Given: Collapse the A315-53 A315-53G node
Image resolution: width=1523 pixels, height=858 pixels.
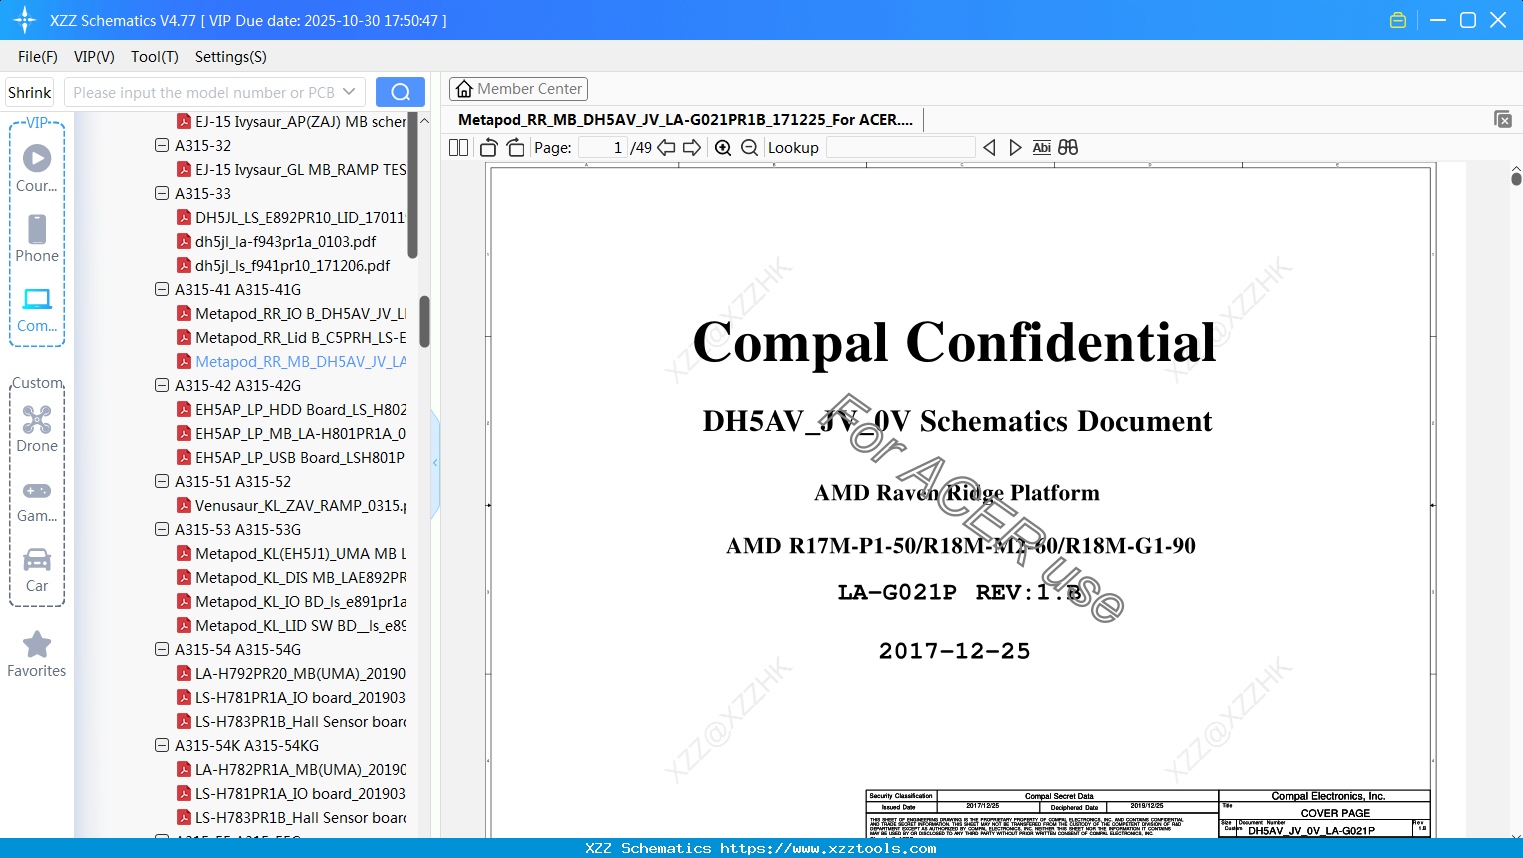Looking at the screenshot, I should (x=162, y=529).
